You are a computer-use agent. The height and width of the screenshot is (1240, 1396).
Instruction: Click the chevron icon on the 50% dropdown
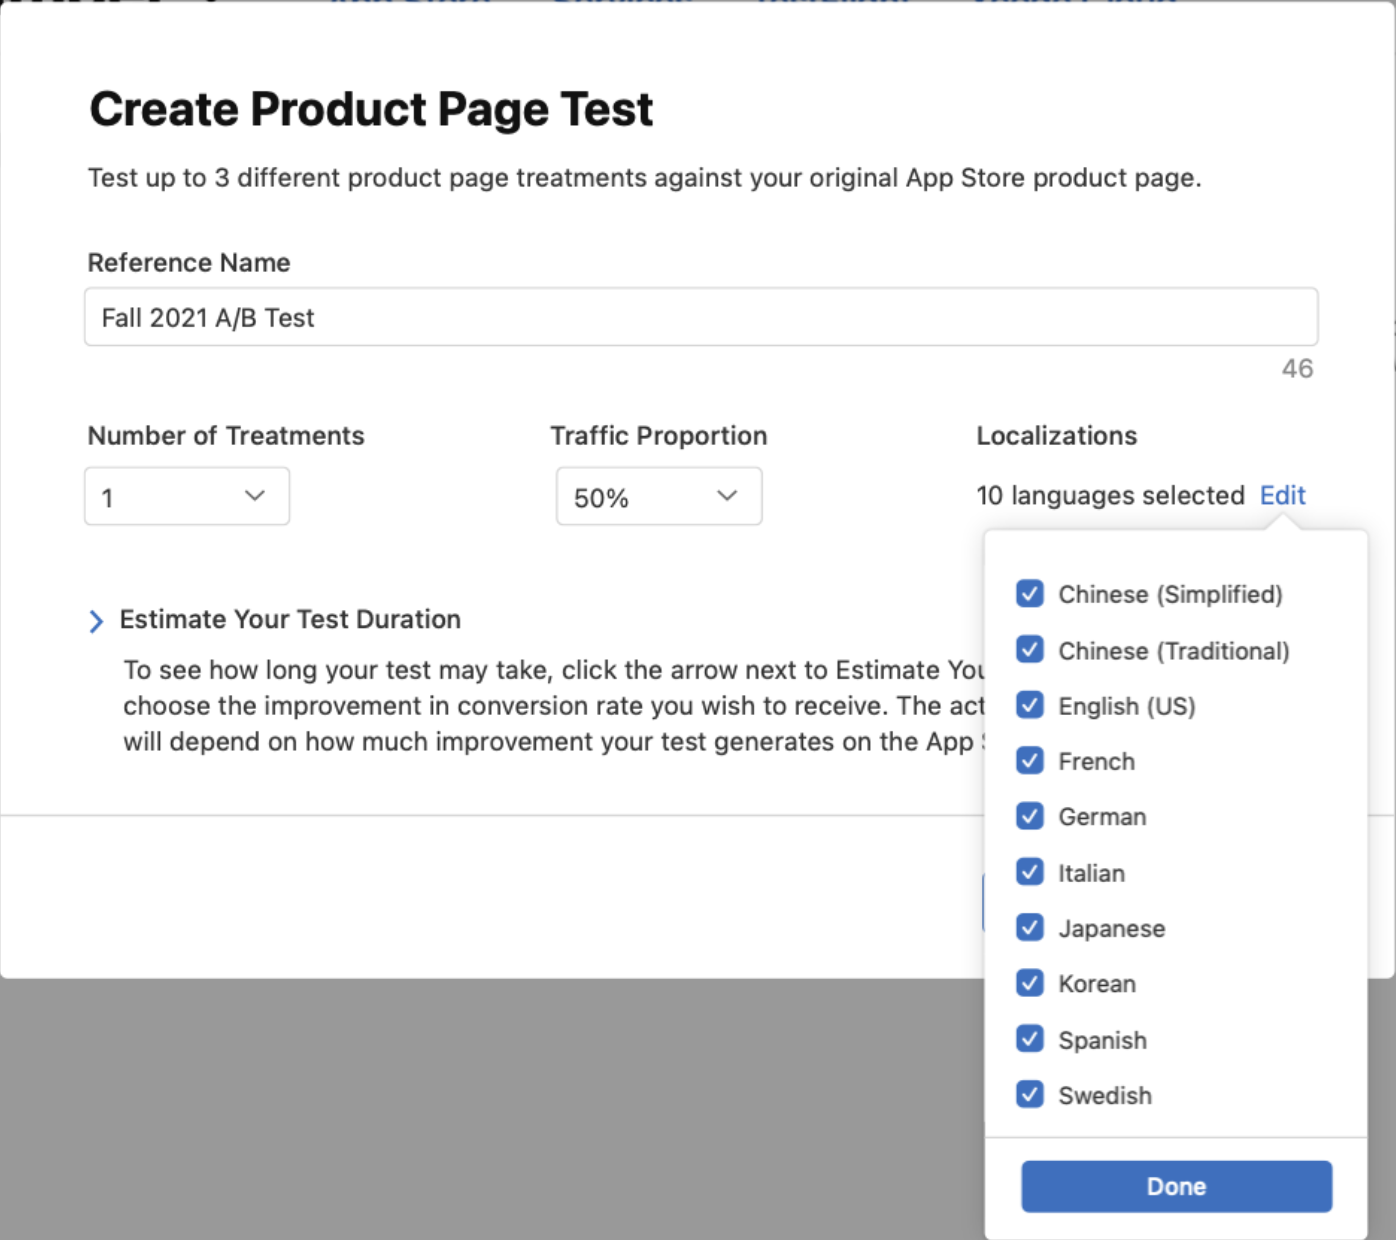pos(727,496)
